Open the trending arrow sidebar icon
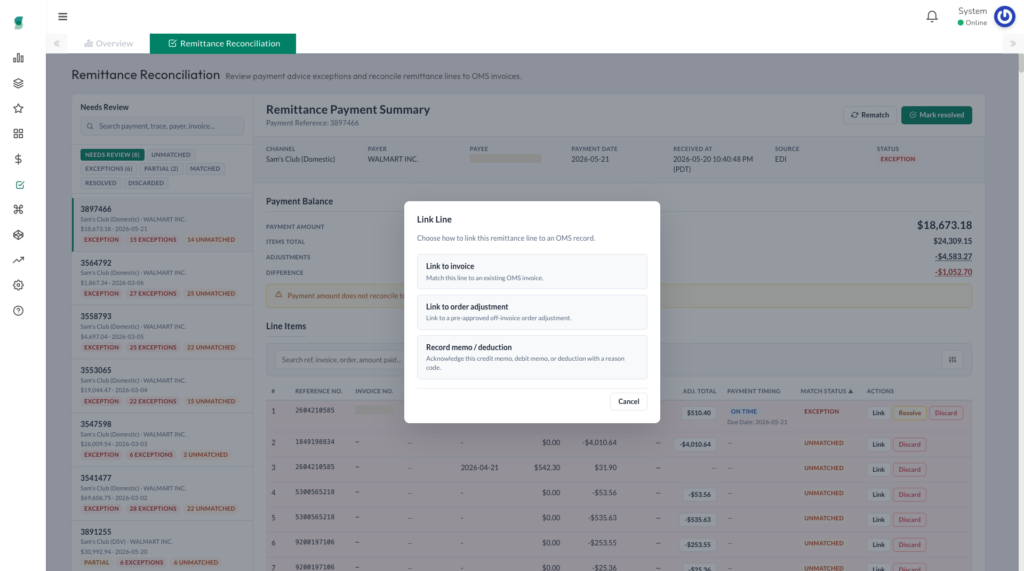The width and height of the screenshot is (1024, 571). [18, 260]
